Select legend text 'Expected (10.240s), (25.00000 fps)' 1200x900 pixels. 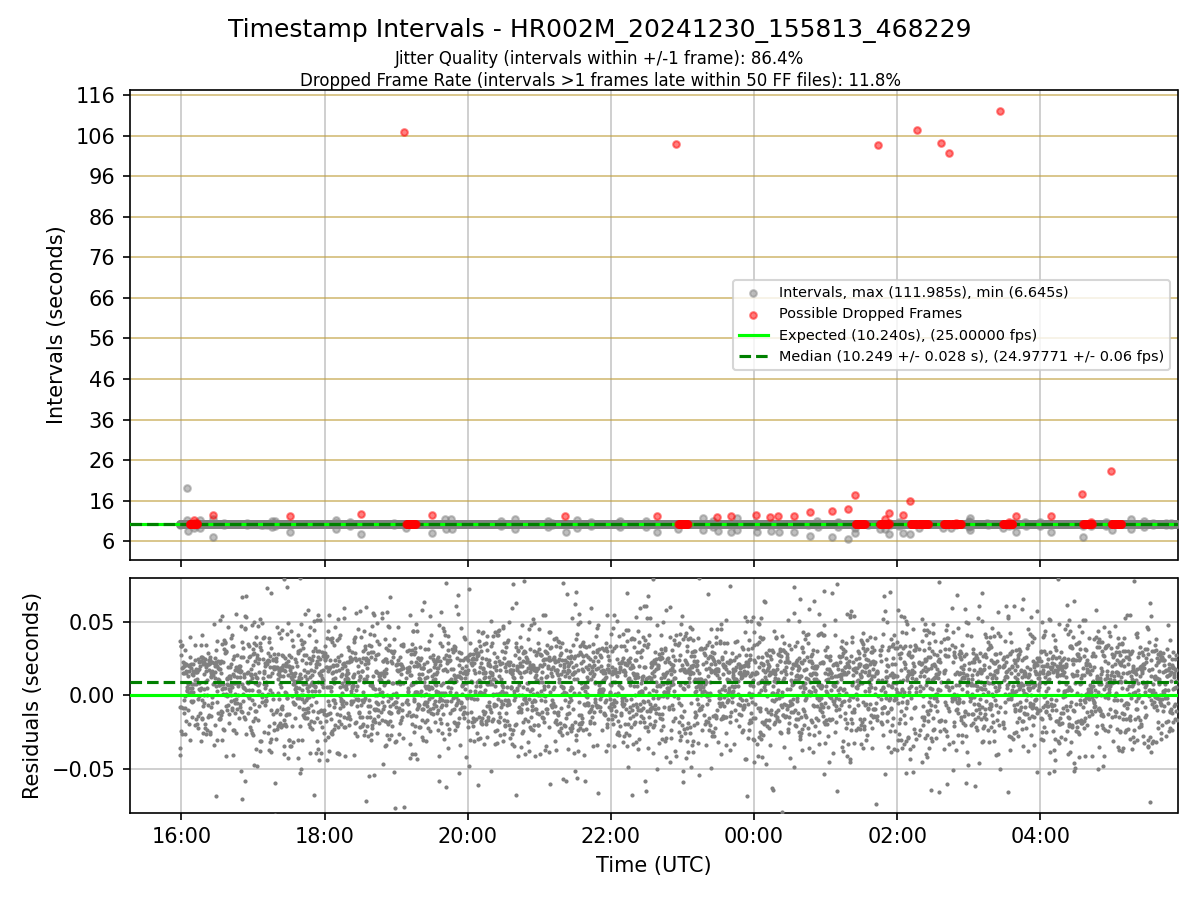click(907, 334)
